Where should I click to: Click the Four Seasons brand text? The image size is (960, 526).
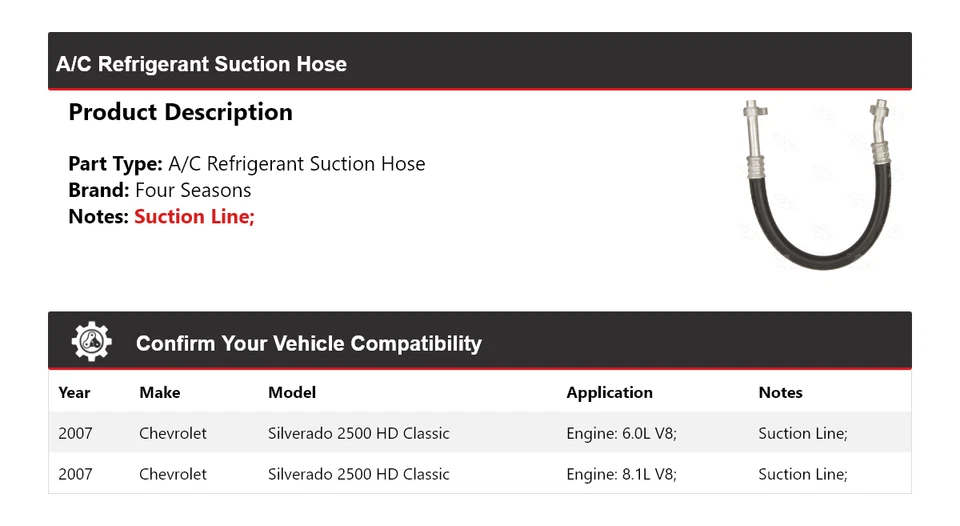click(x=193, y=190)
